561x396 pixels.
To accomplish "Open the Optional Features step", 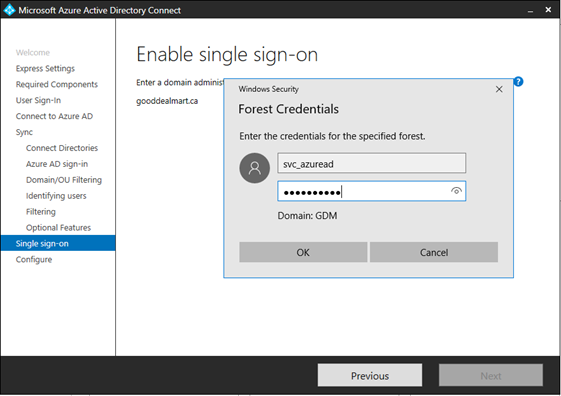I will [58, 228].
